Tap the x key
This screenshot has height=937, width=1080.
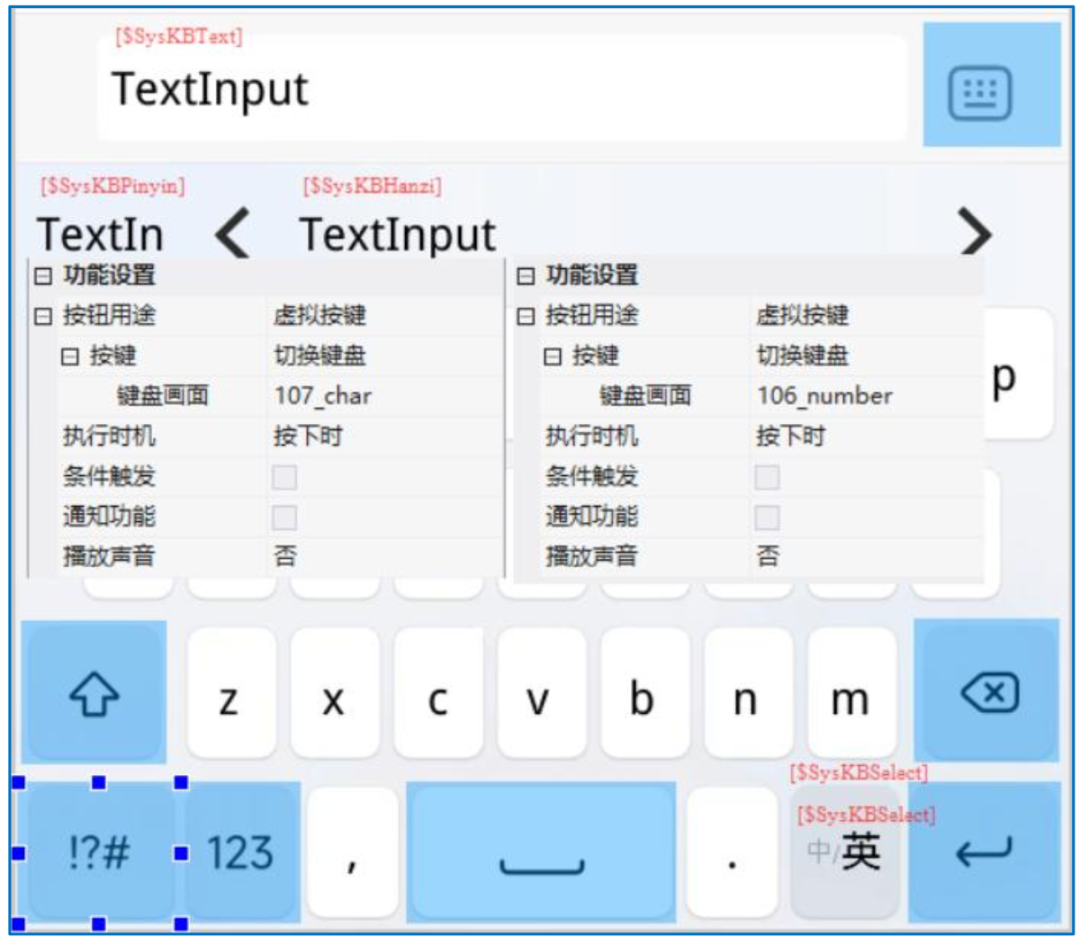click(334, 692)
